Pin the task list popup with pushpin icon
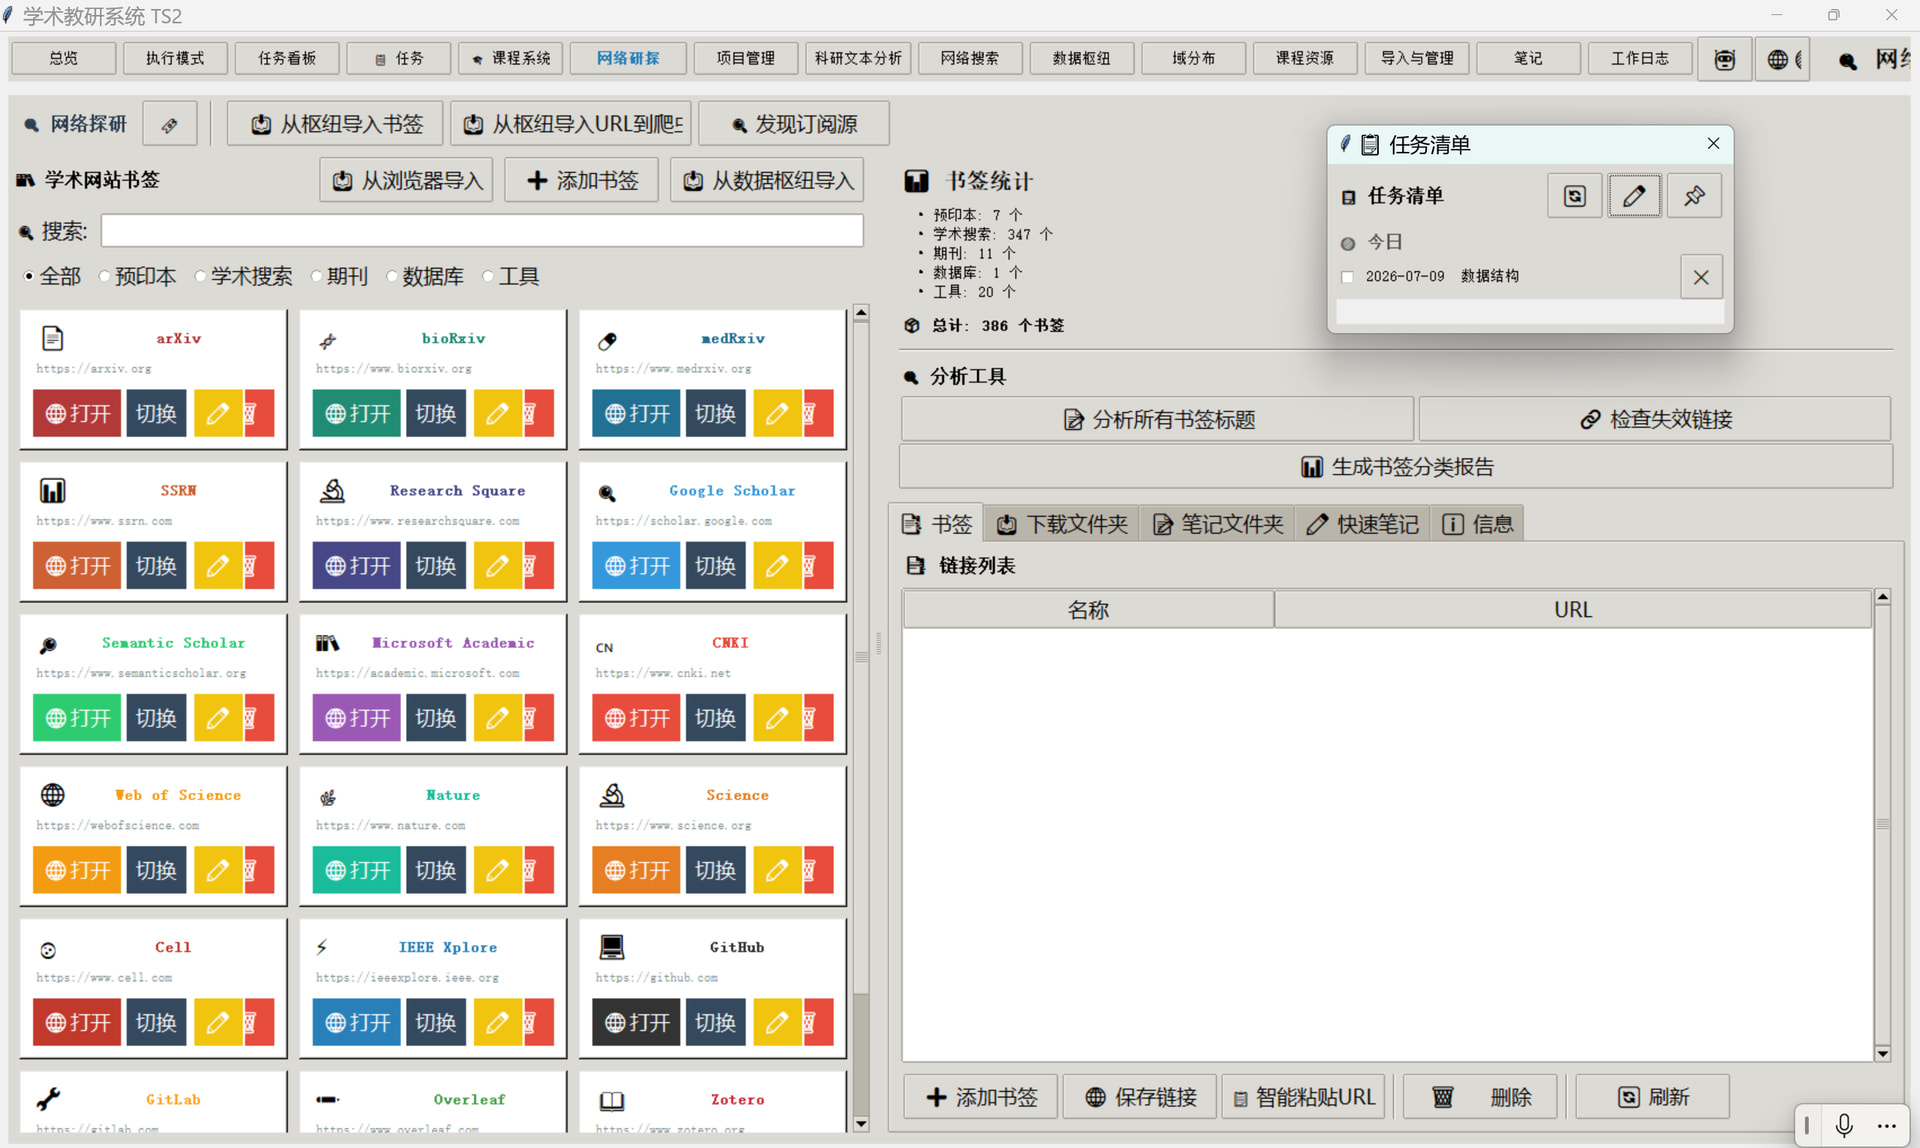 pos(1694,196)
